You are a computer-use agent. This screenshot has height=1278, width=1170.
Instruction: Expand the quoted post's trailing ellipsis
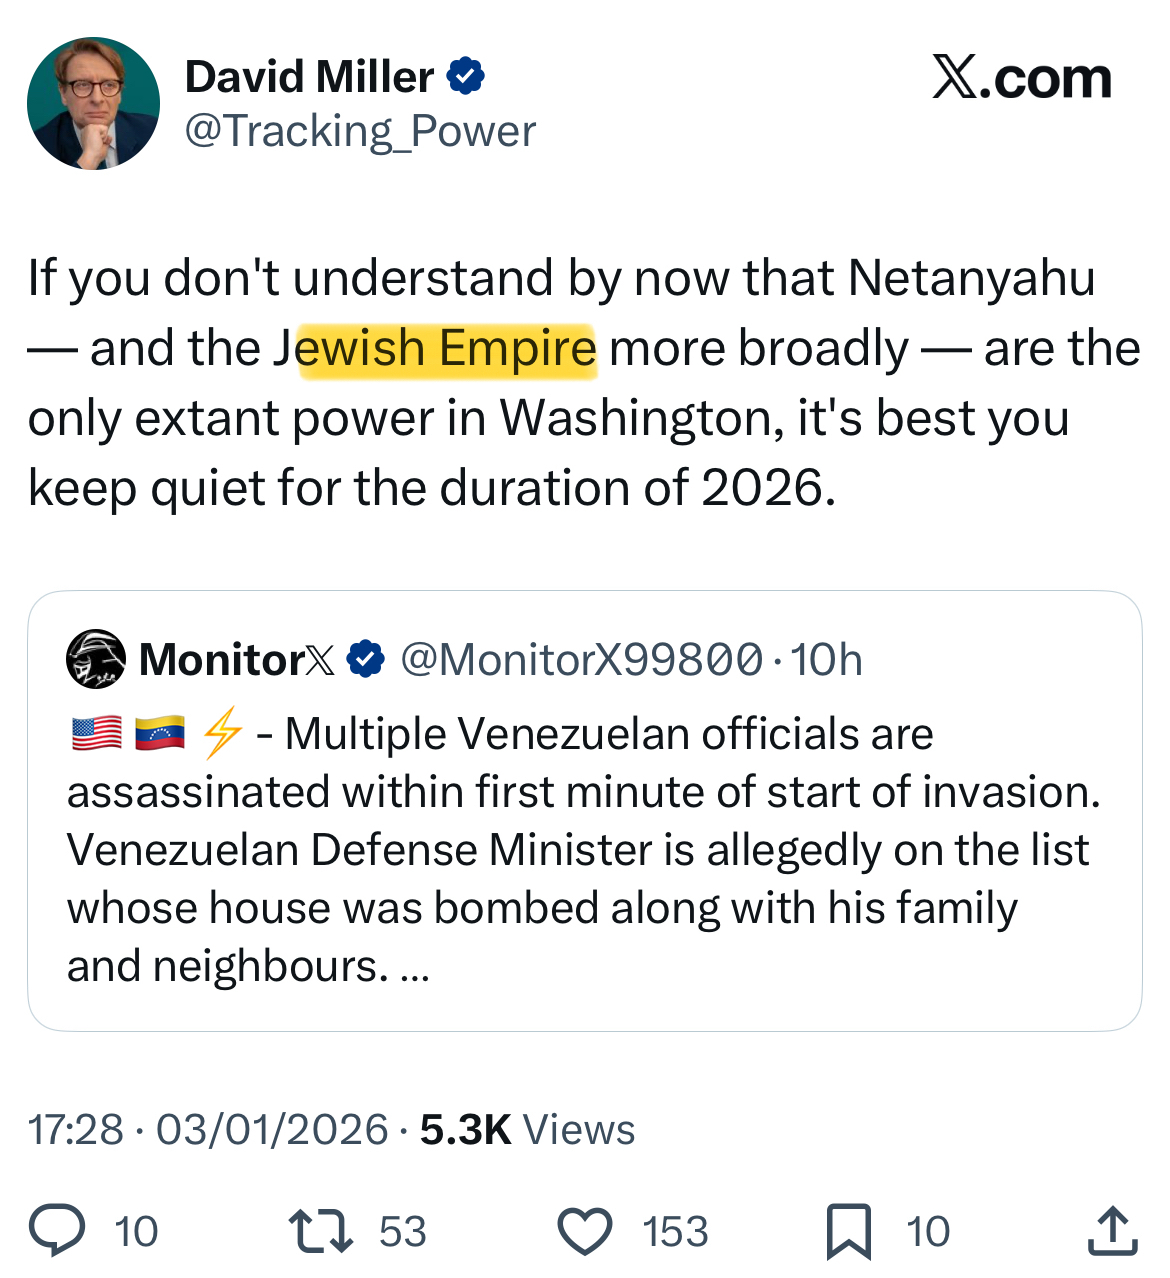(x=414, y=968)
